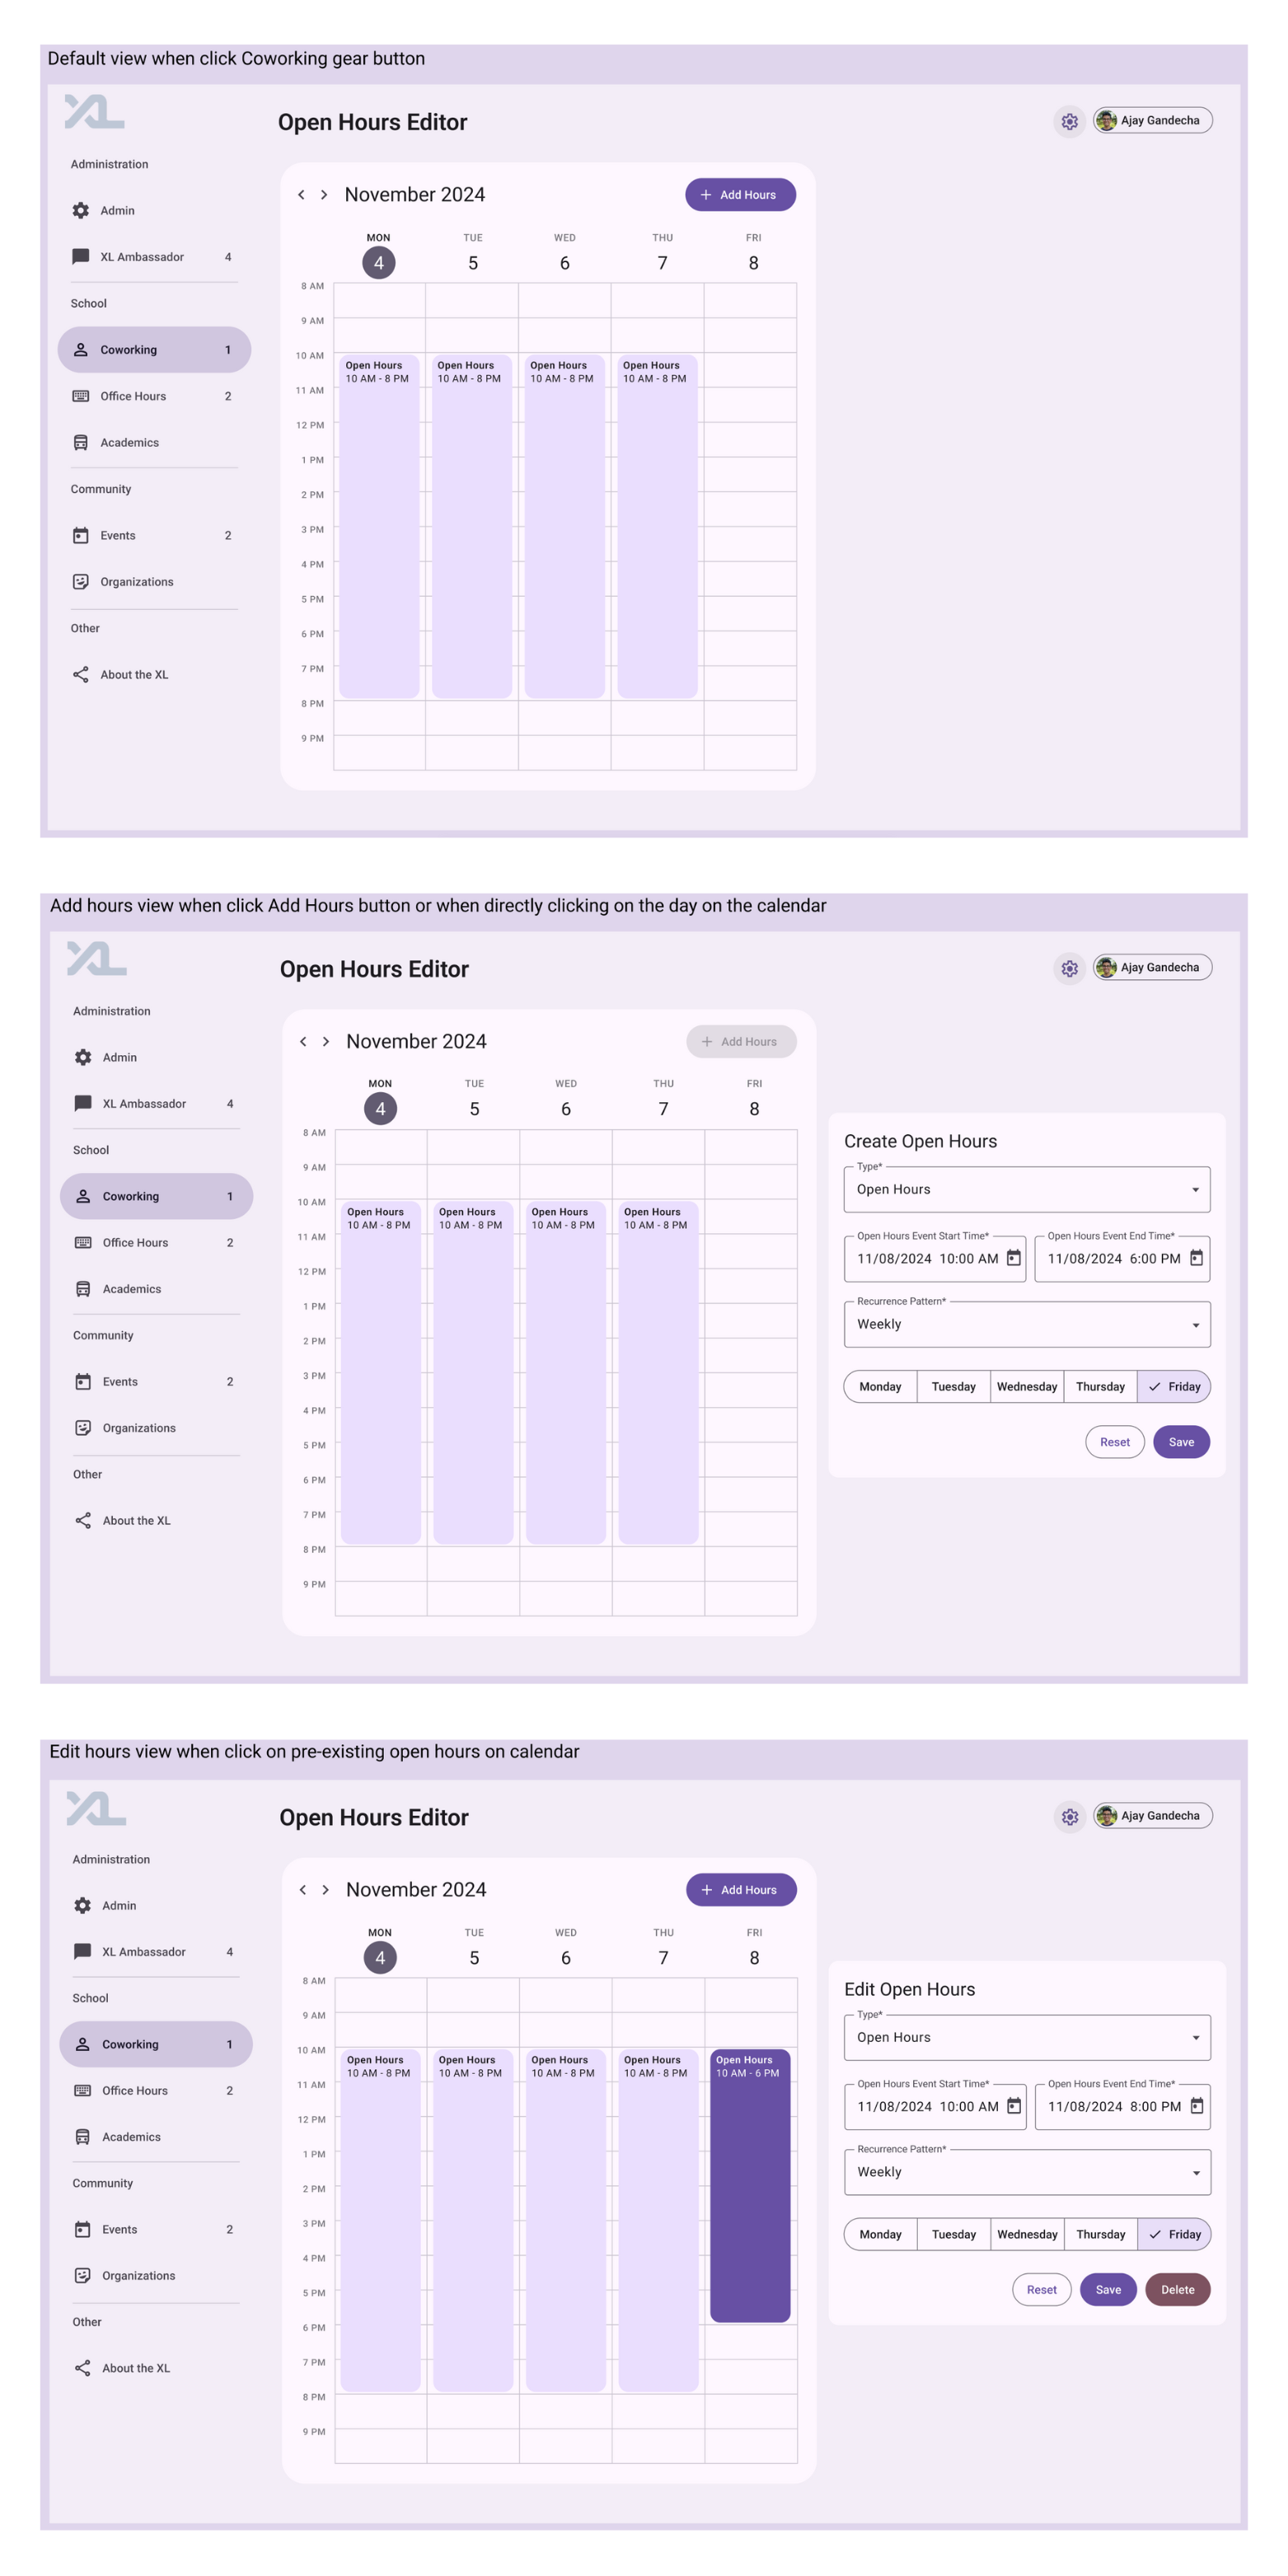Viewport: 1288px width, 2576px height.
Task: Open the Recurrence Pattern dropdown in Create Open Hours
Action: (1027, 1324)
